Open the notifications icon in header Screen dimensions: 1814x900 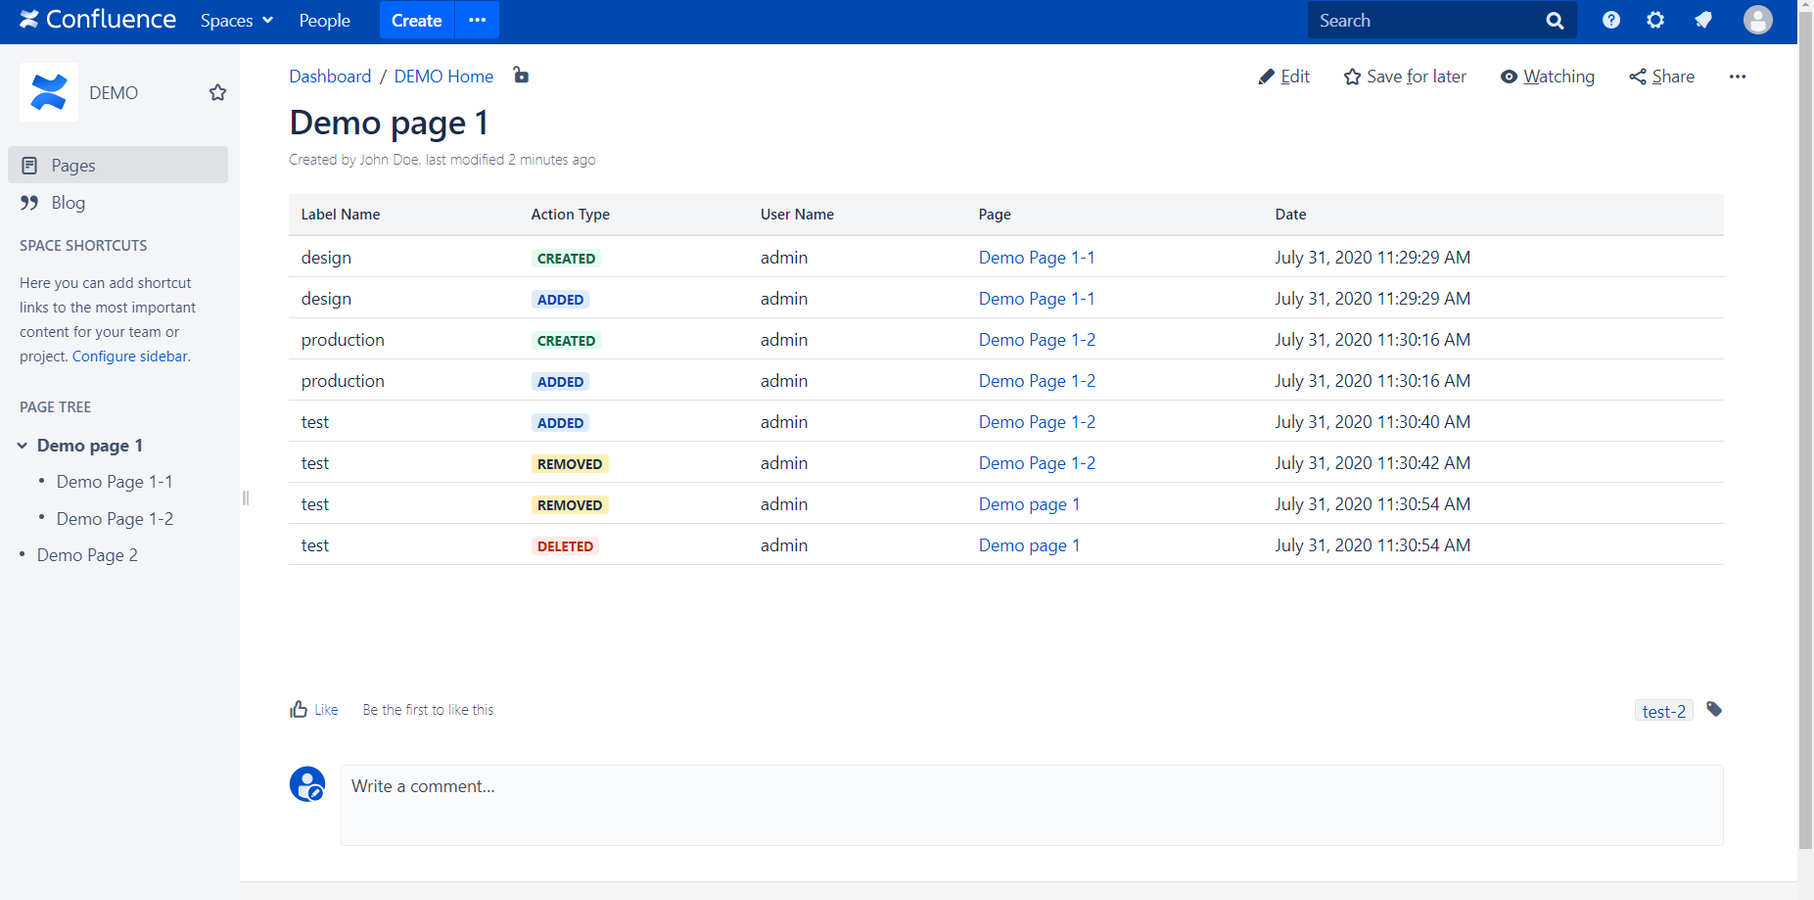1703,20
